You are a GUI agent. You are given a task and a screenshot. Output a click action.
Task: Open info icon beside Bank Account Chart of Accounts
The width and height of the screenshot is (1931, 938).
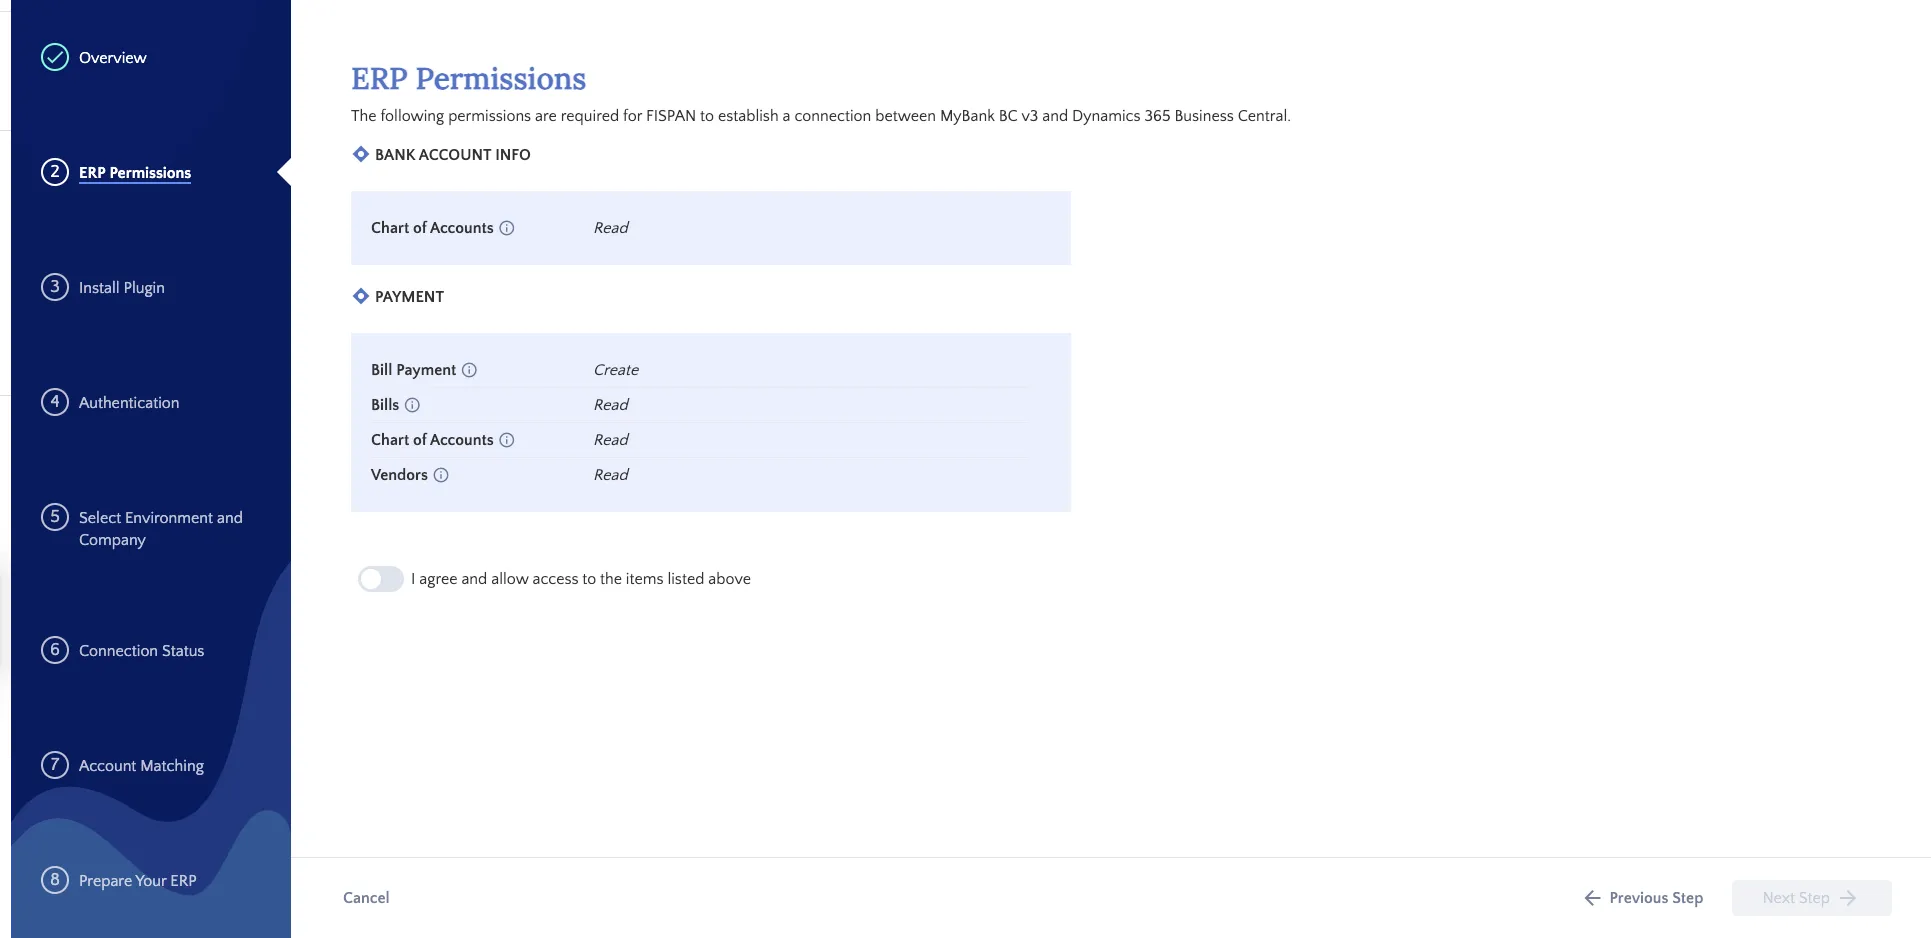(507, 228)
